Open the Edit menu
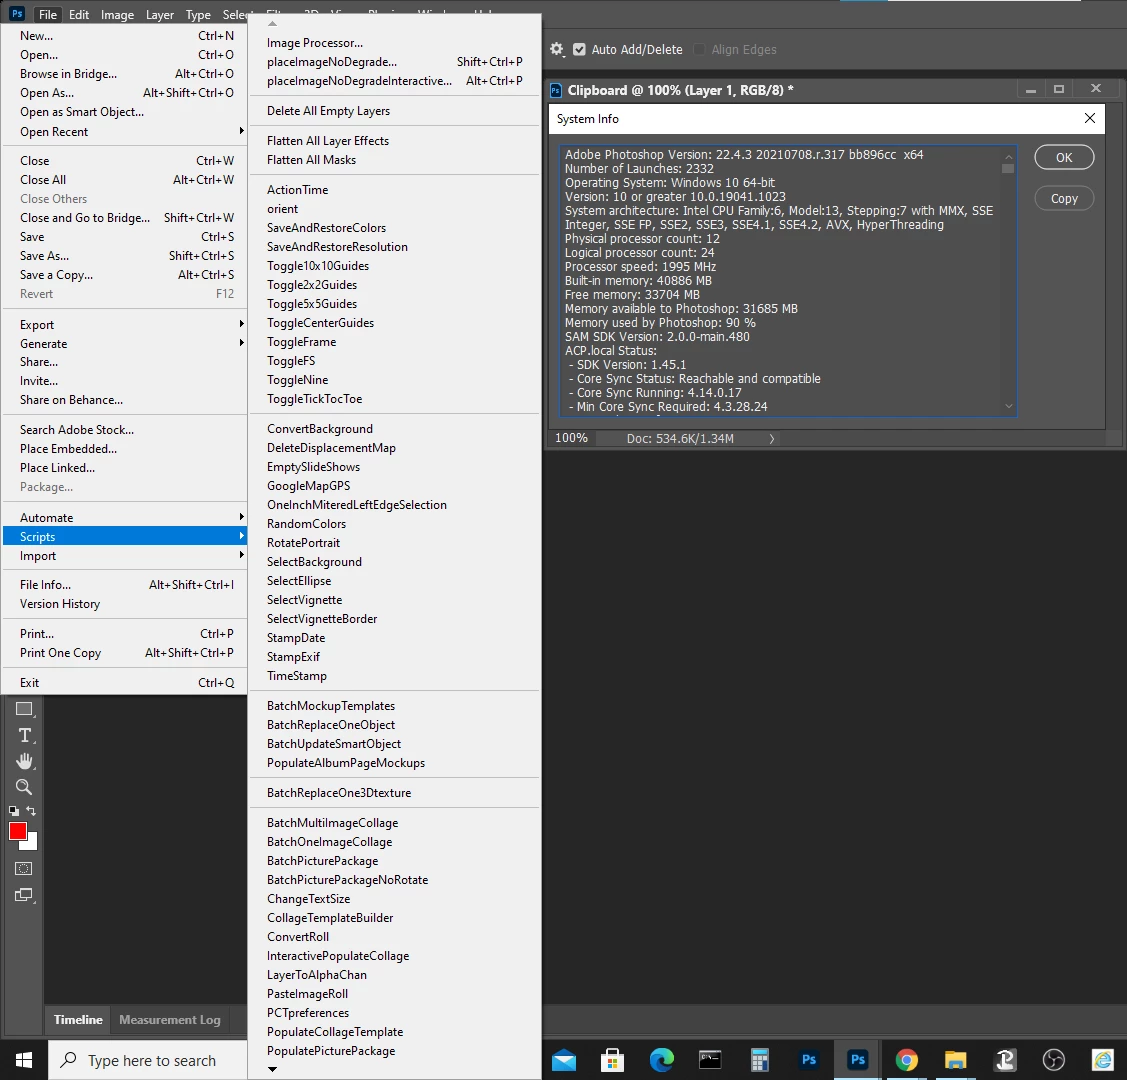The width and height of the screenshot is (1127, 1080). [x=79, y=14]
